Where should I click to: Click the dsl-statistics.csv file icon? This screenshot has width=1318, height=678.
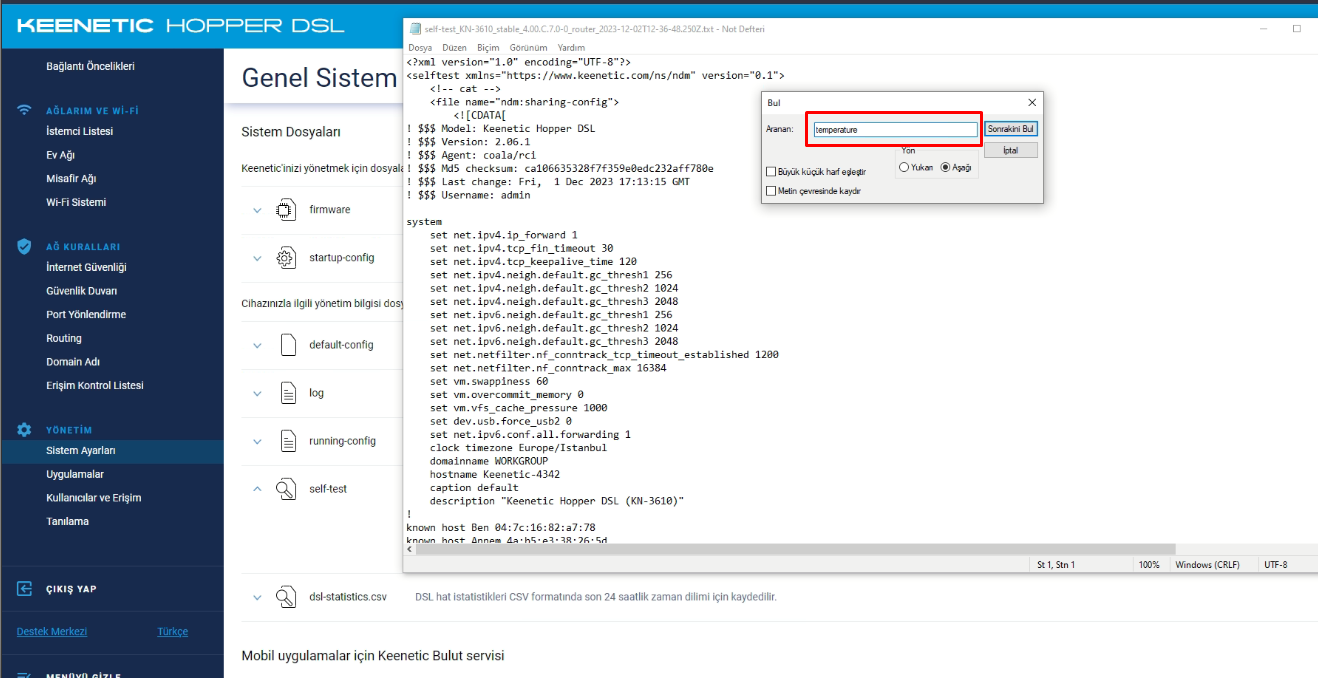click(x=287, y=597)
